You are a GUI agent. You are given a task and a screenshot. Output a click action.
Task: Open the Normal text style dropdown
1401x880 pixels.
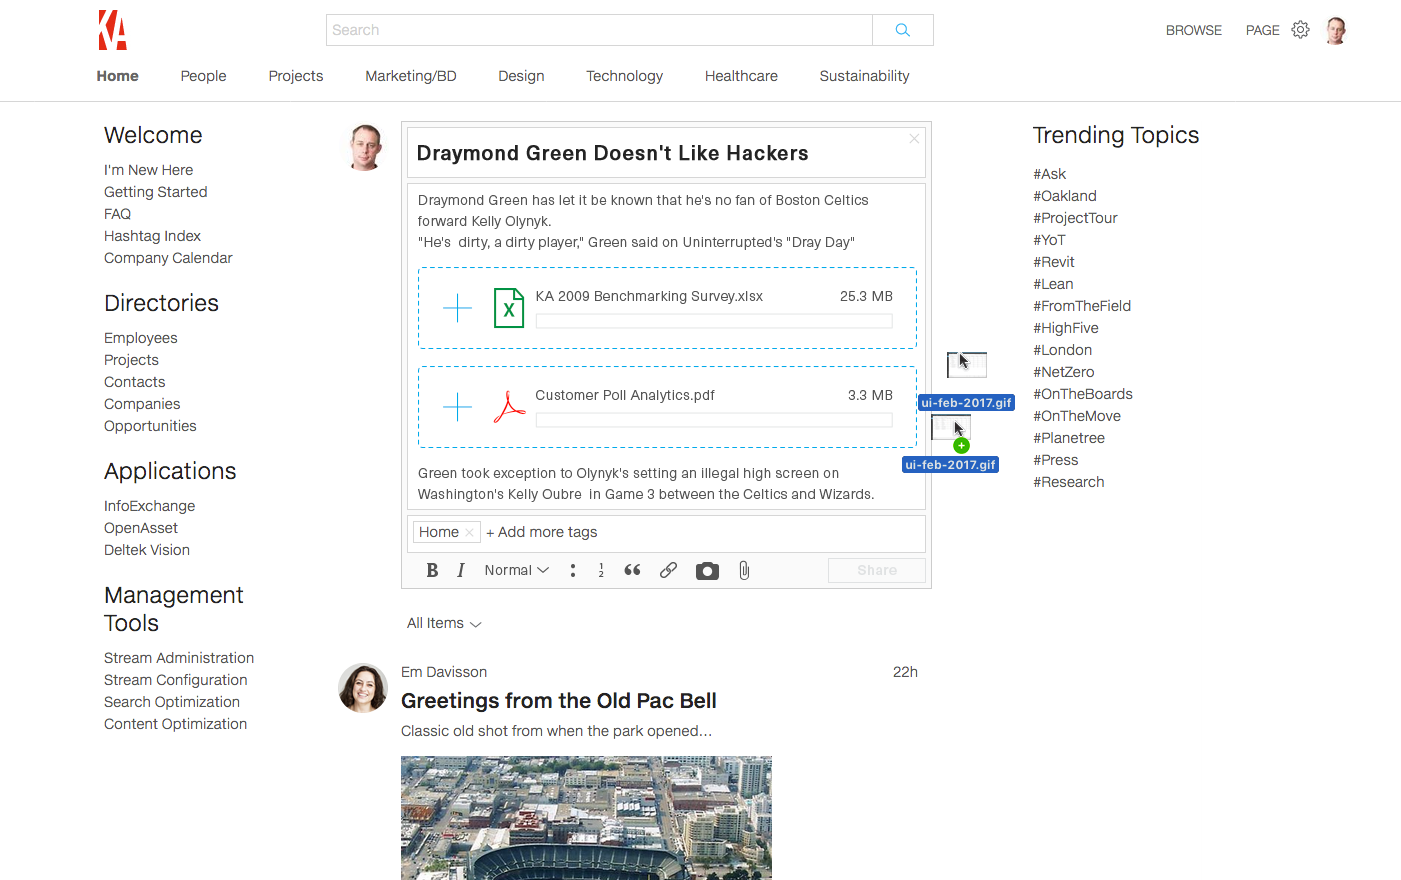pyautogui.click(x=516, y=570)
